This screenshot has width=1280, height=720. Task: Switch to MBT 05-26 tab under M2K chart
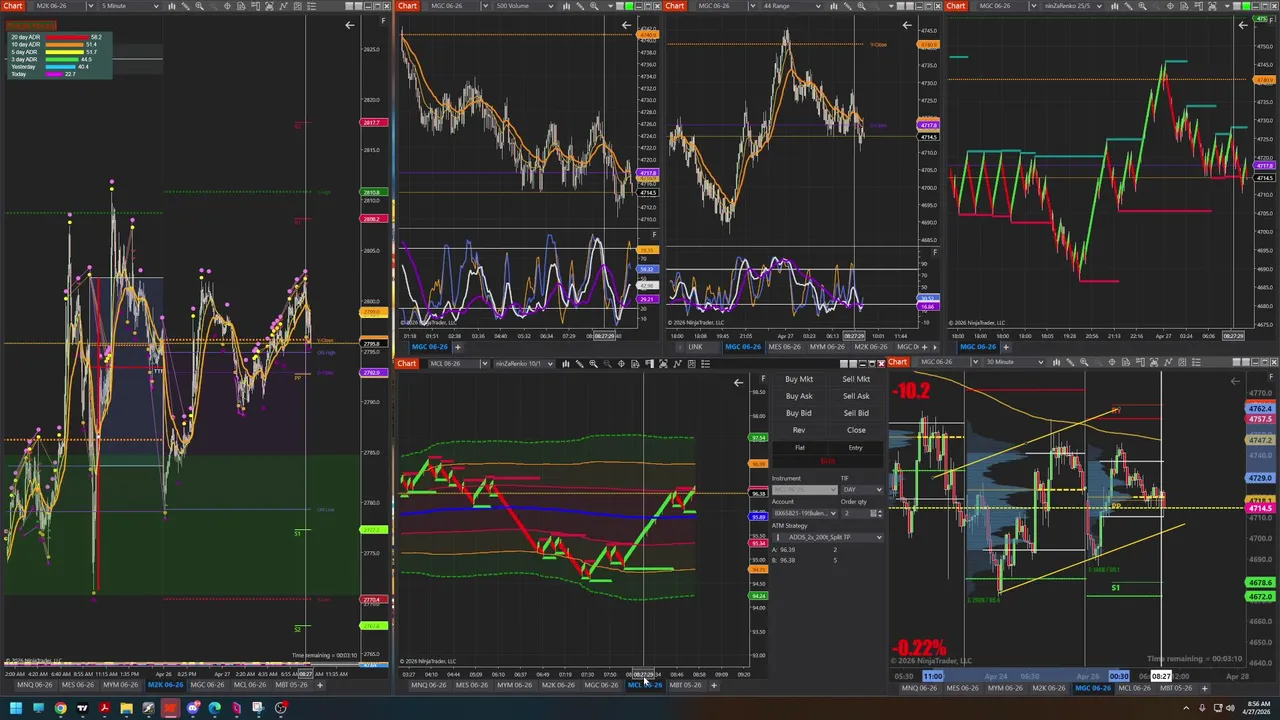[x=291, y=685]
